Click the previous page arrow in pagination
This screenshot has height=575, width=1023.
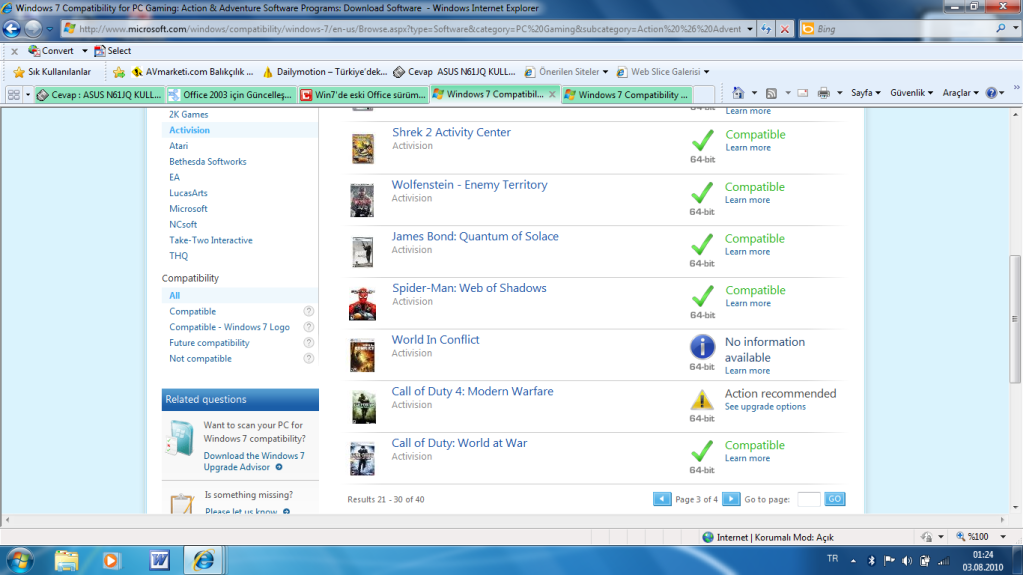pyautogui.click(x=662, y=499)
